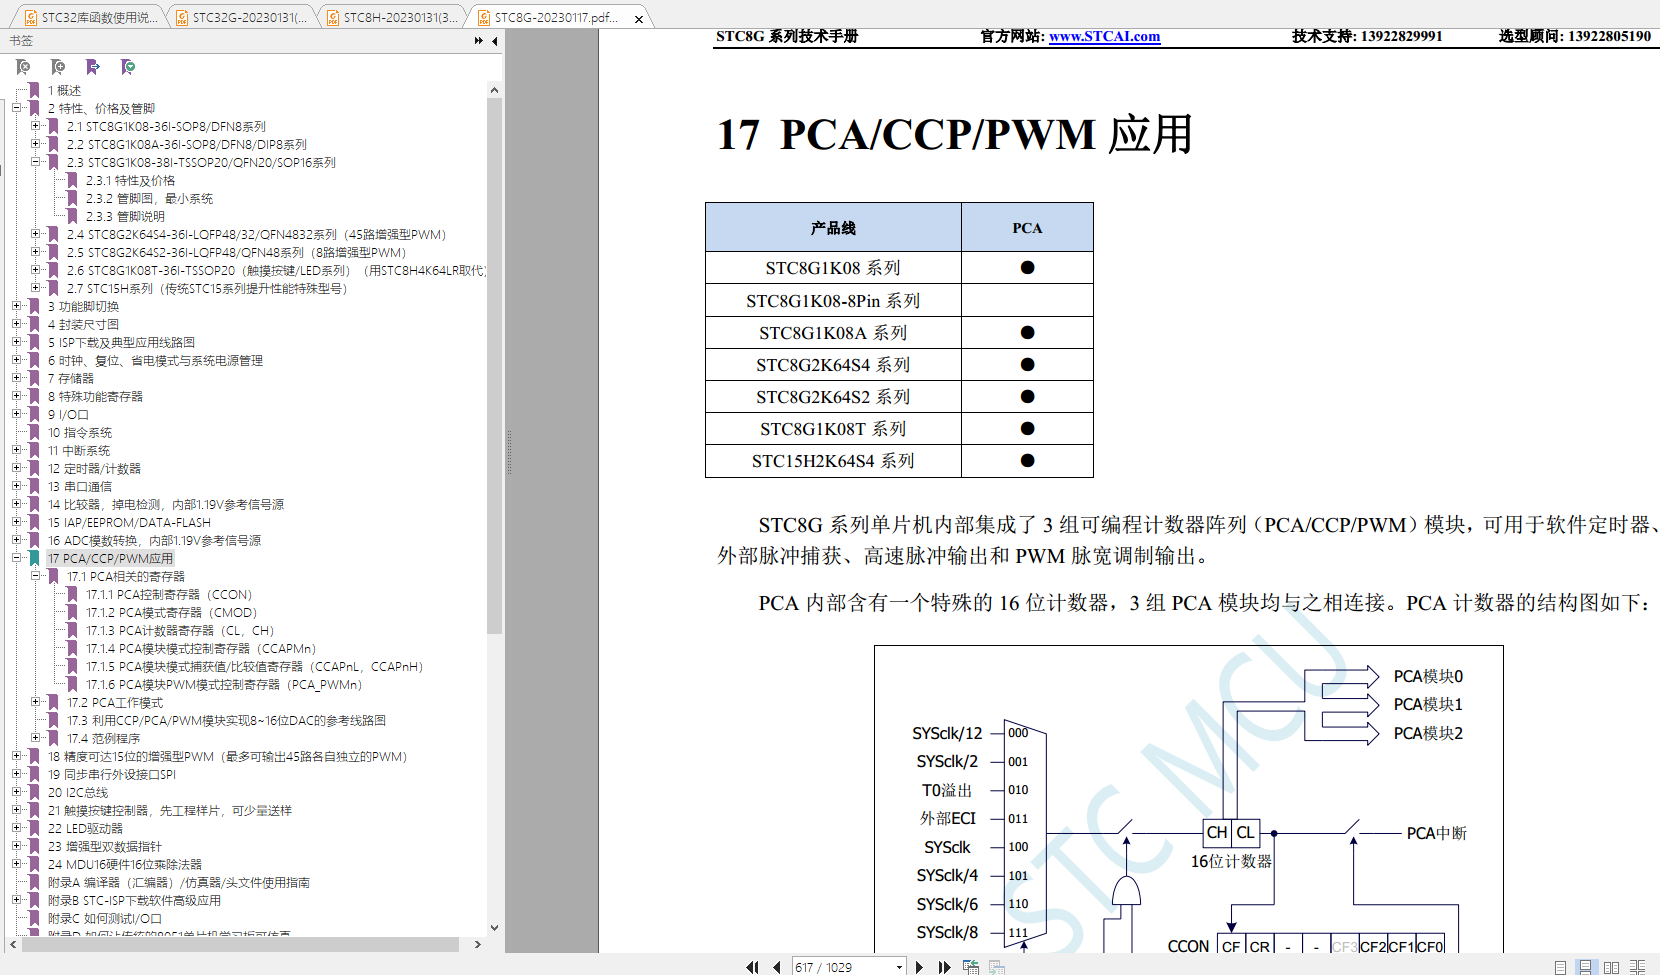The image size is (1660, 975).
Task: Expand the 12 定时器/计数器 bookmark
Action: 16,468
